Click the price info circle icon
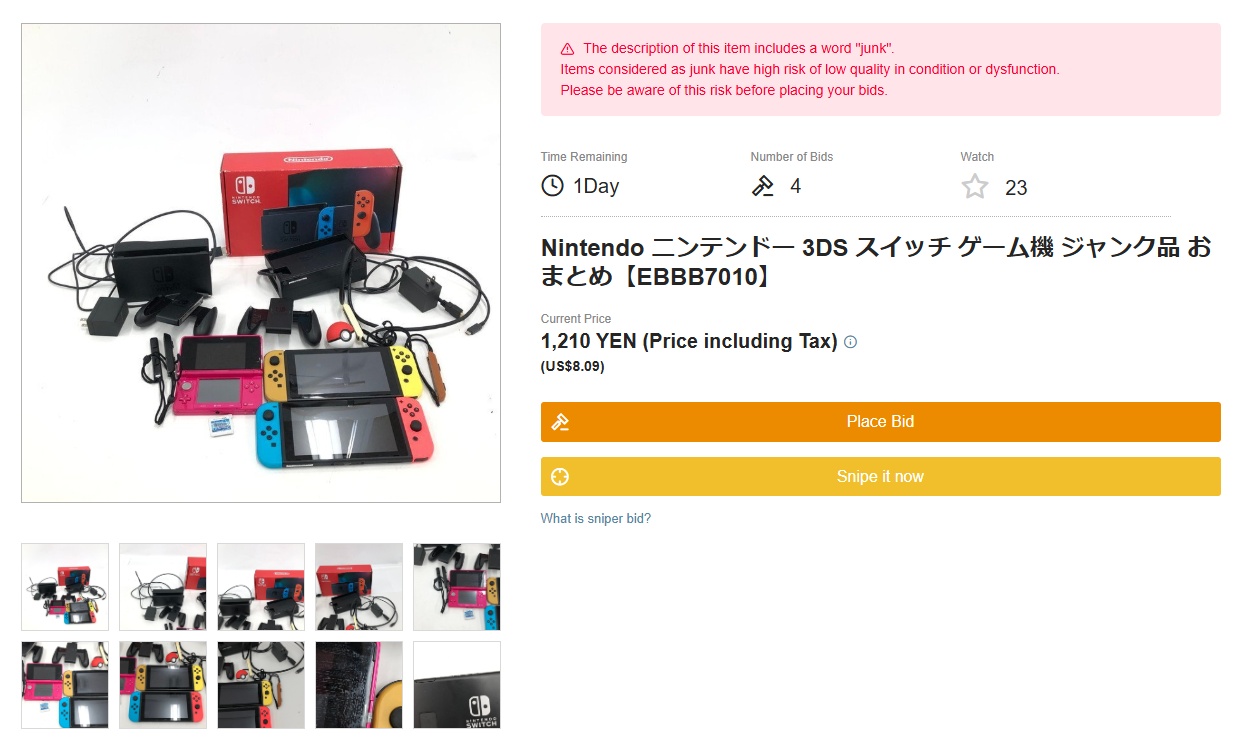Viewport: 1252px width, 746px height. click(x=850, y=342)
